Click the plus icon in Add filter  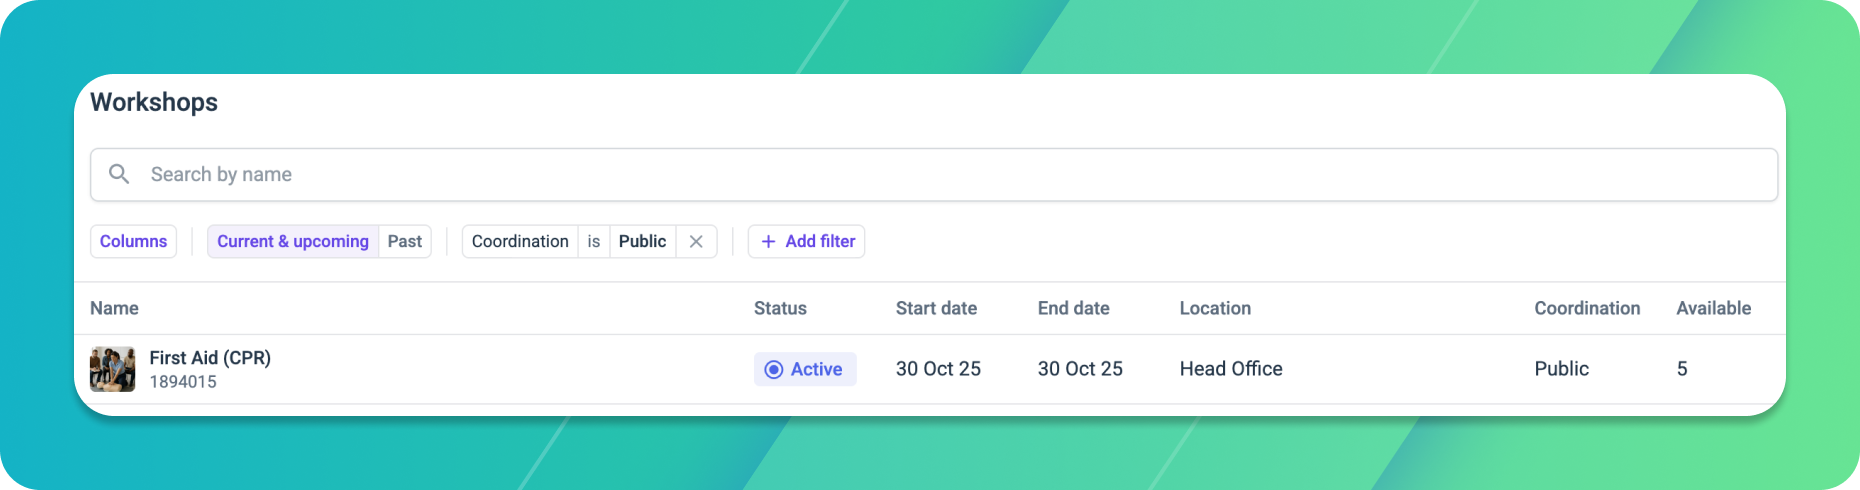click(x=768, y=241)
